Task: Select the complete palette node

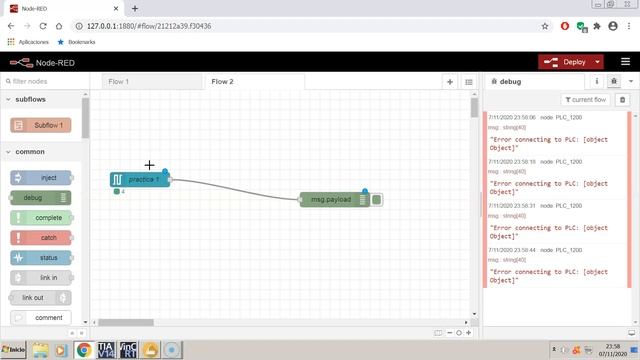Action: point(41,218)
